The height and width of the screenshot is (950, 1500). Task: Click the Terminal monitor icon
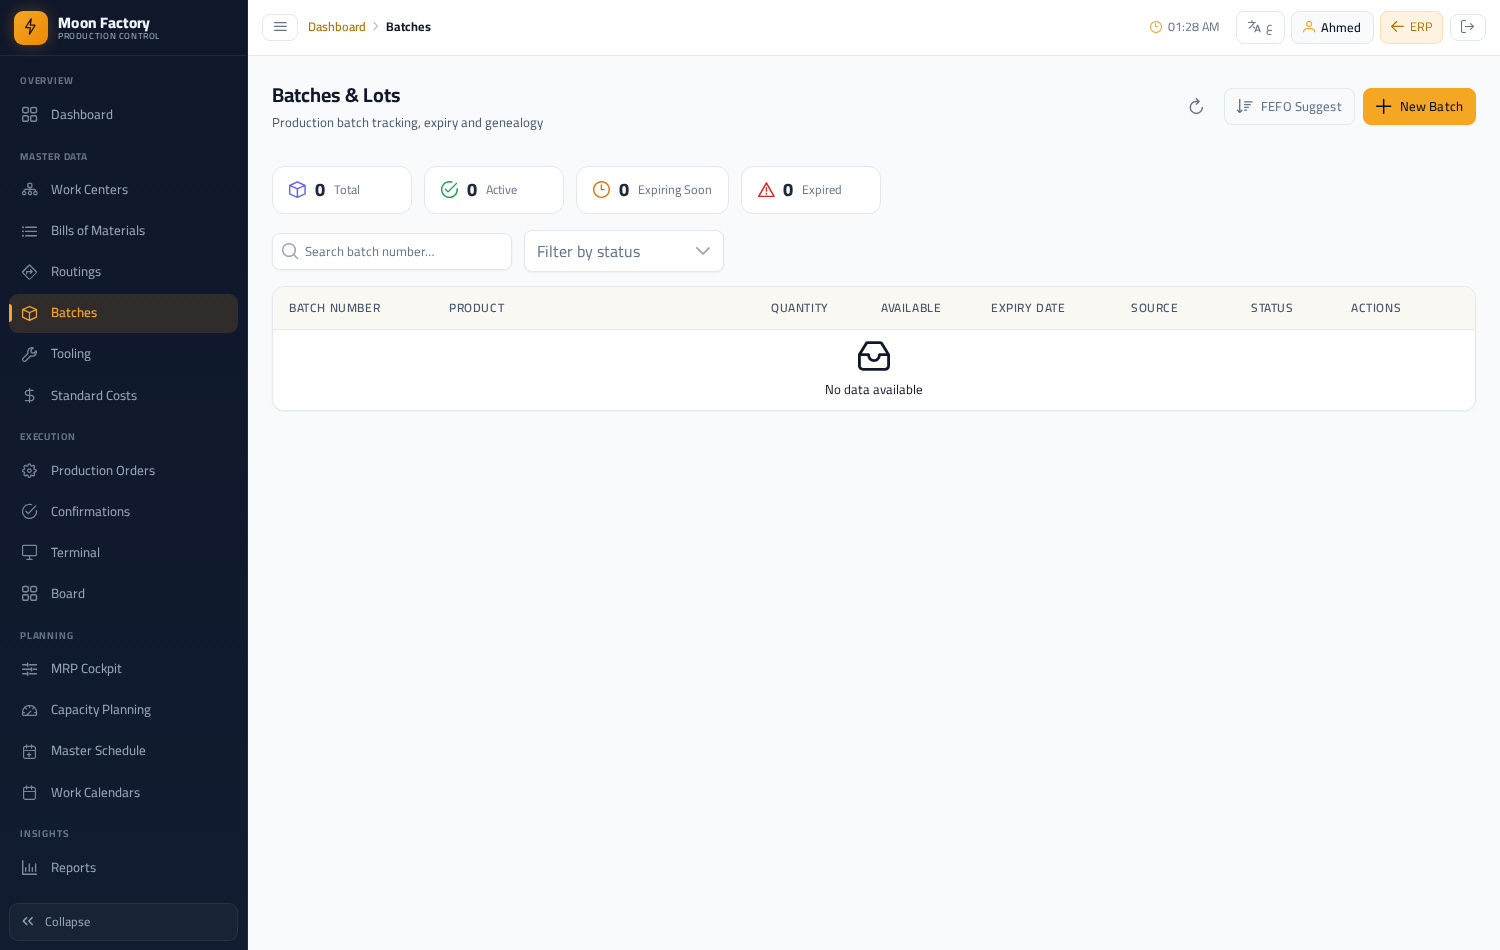tap(30, 553)
